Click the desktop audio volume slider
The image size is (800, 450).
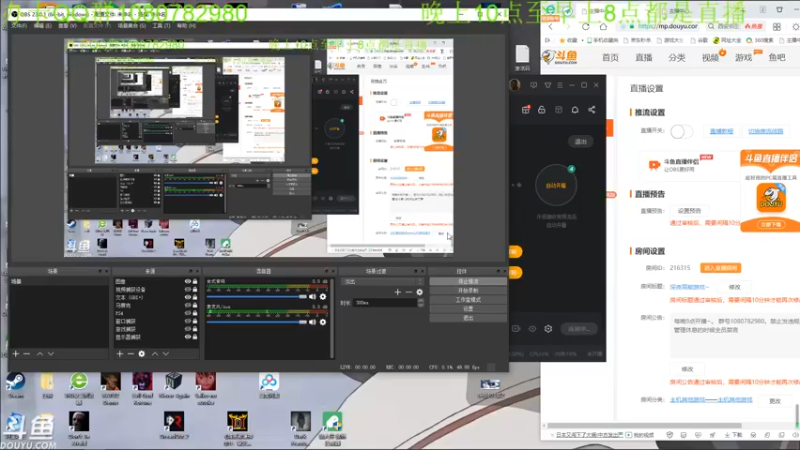coord(257,296)
